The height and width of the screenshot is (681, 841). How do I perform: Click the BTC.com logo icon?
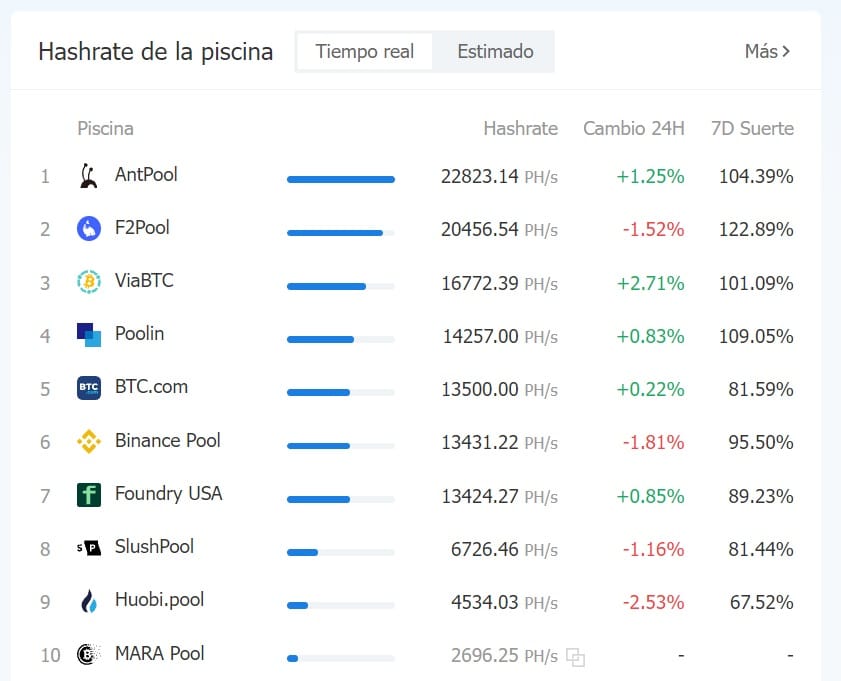88,388
